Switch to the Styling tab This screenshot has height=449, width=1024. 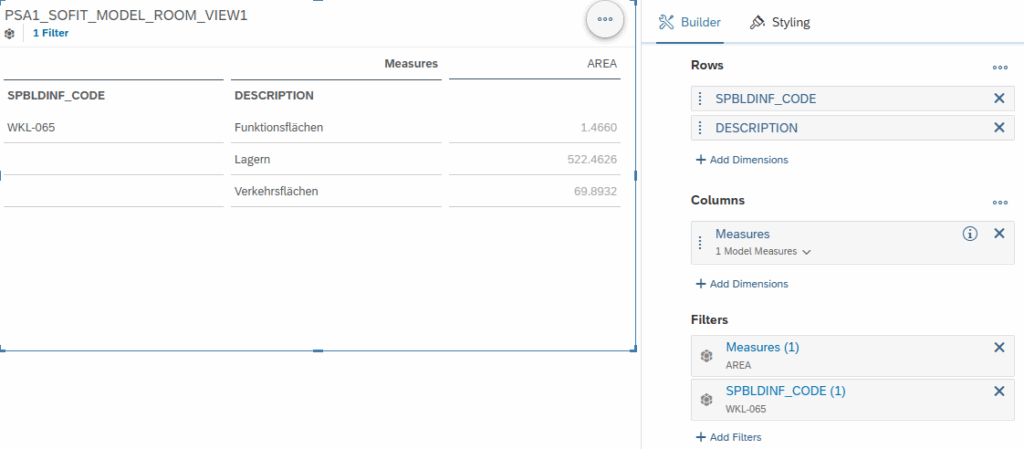(x=780, y=22)
